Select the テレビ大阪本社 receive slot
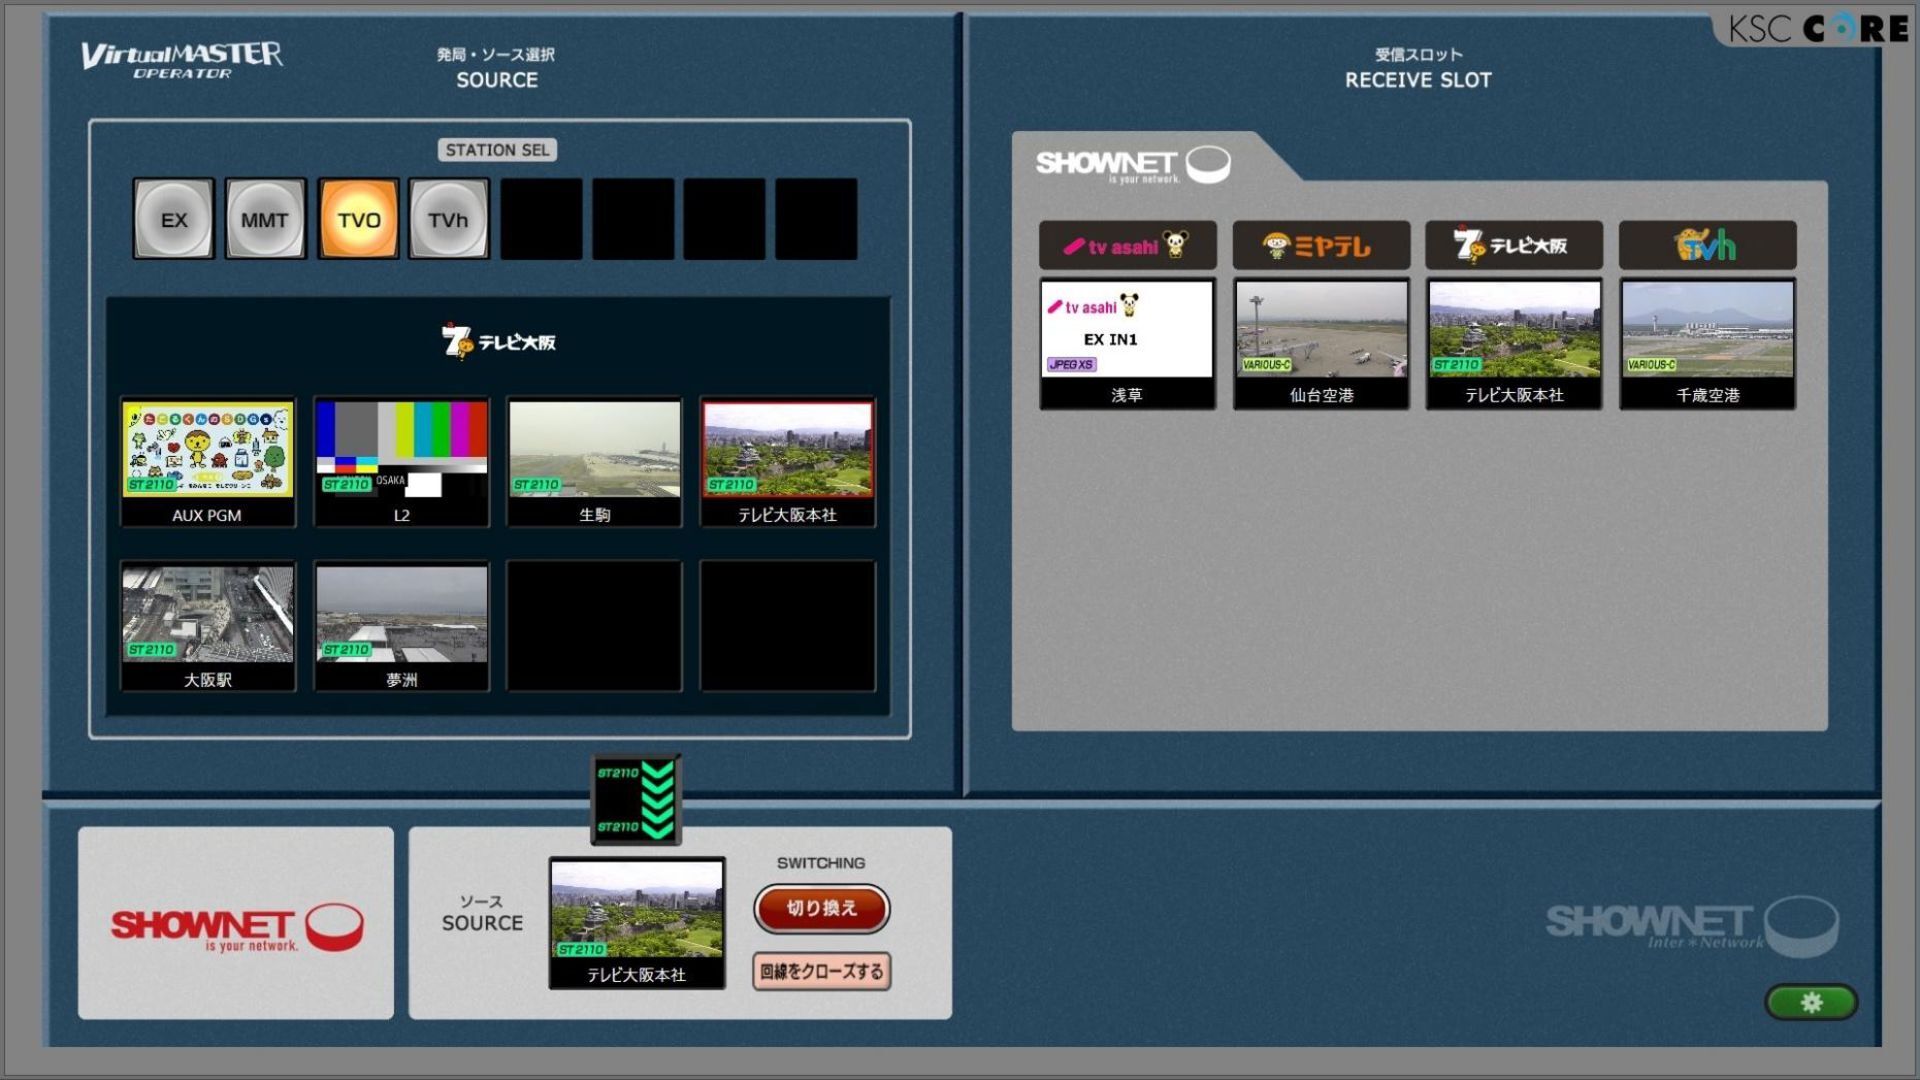The height and width of the screenshot is (1080, 1920). pos(1514,344)
